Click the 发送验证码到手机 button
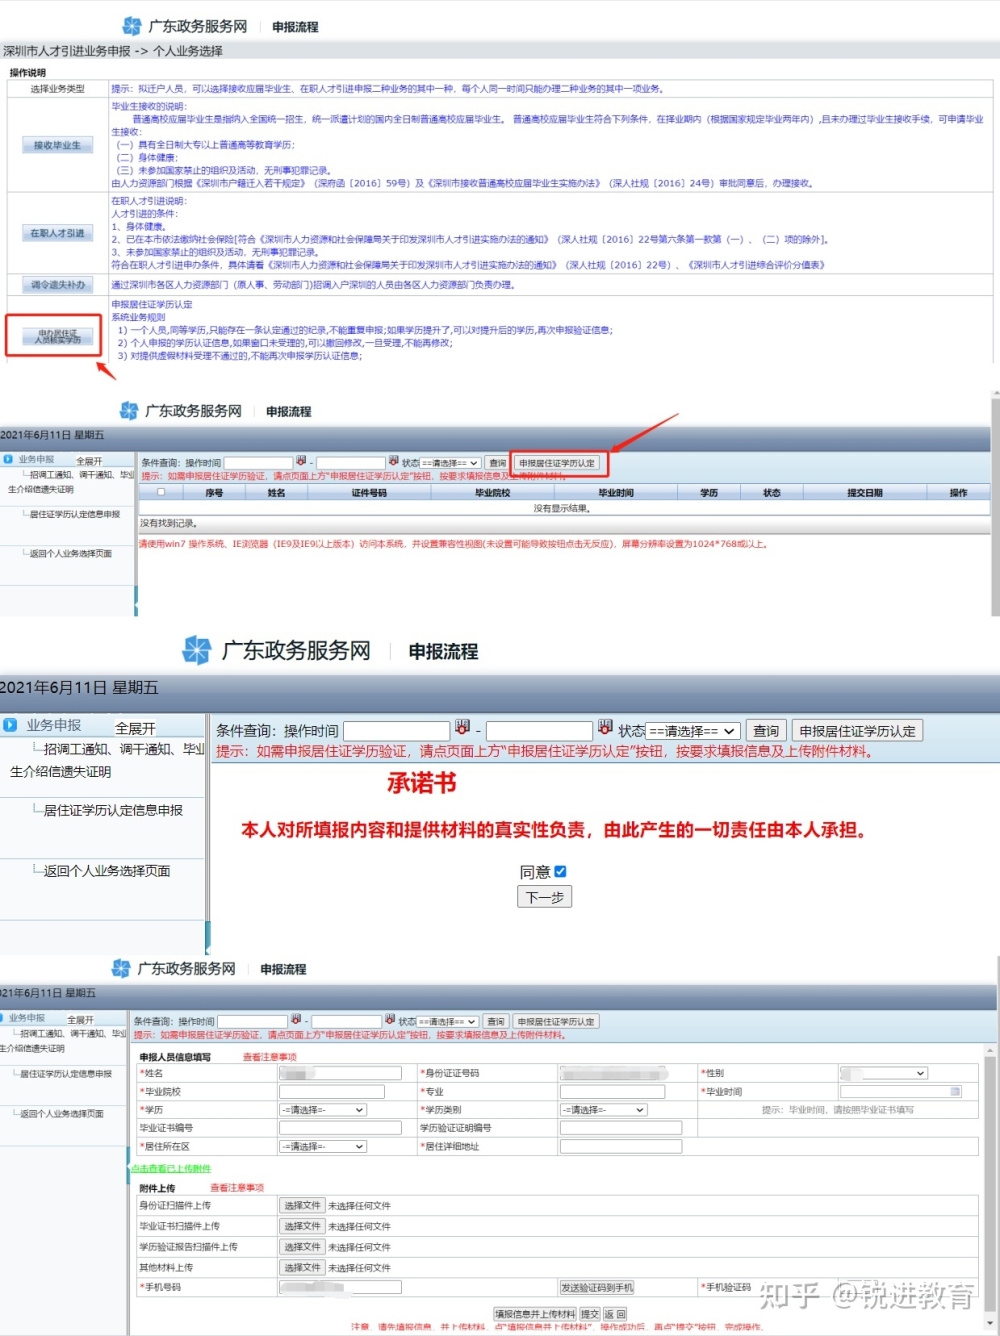 (x=597, y=1287)
